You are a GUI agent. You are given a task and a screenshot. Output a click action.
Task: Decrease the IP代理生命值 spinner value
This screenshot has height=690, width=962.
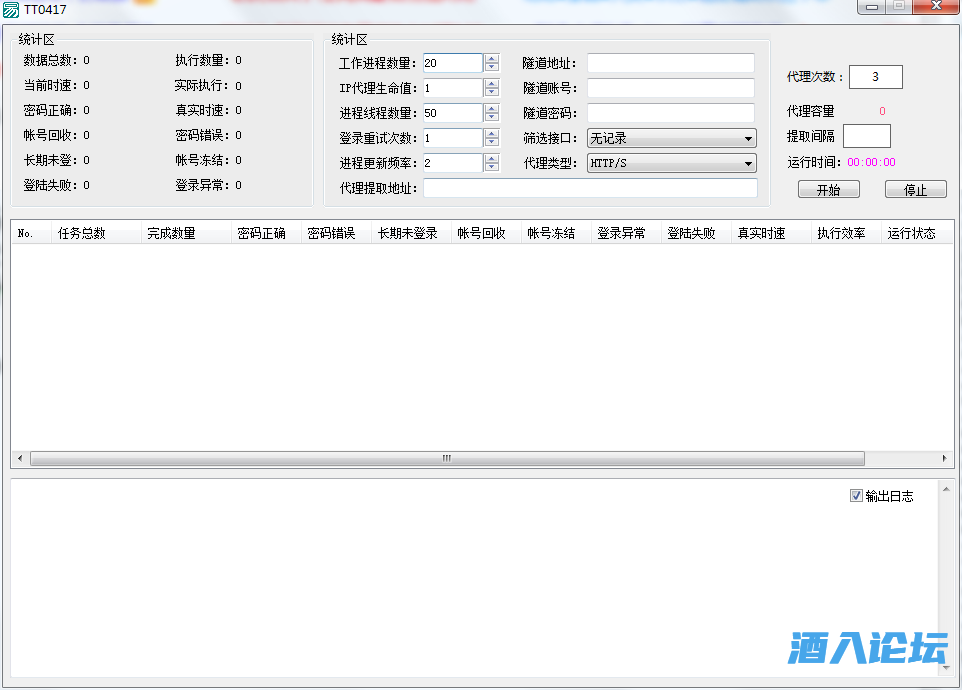[491, 93]
